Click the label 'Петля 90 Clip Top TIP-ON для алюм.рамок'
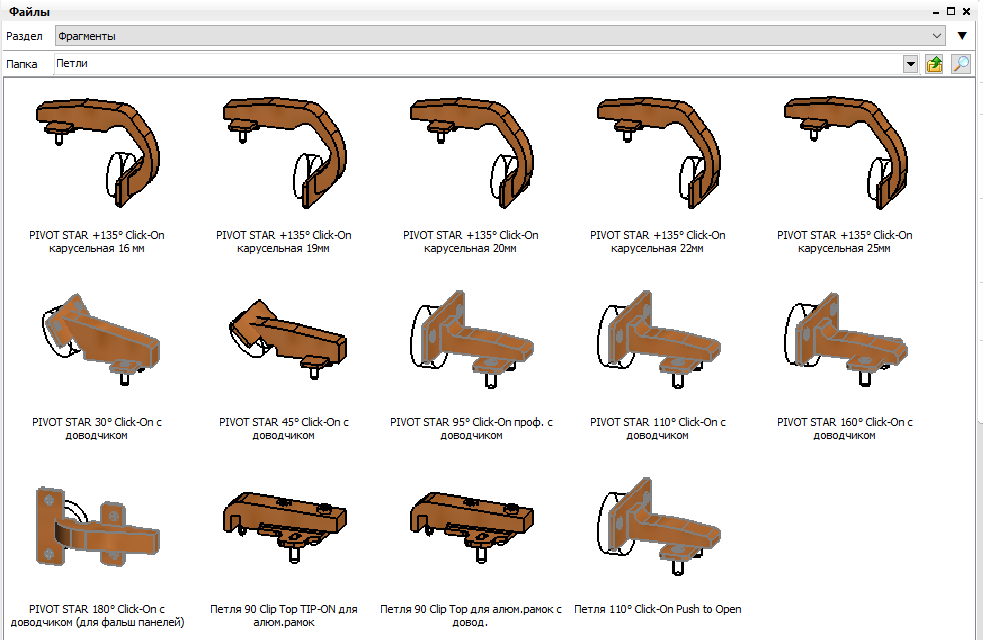The width and height of the screenshot is (983, 640). click(283, 616)
